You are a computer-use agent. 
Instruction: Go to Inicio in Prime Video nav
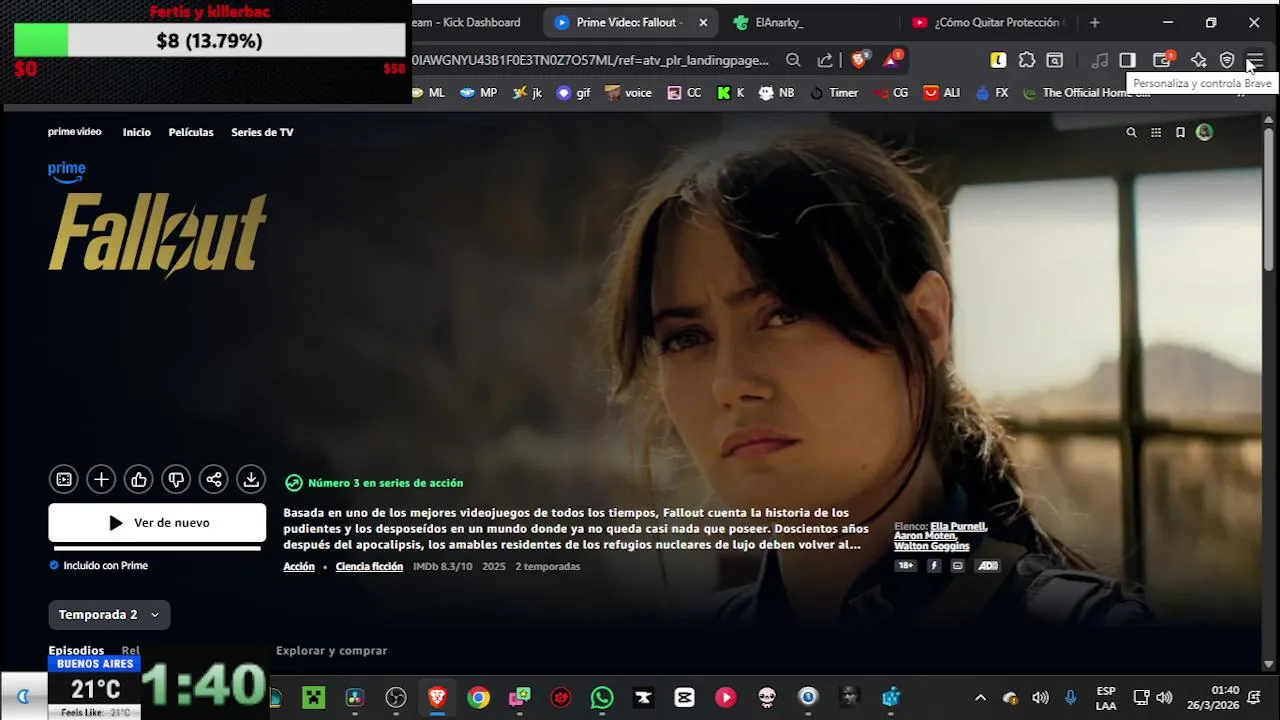click(x=137, y=132)
